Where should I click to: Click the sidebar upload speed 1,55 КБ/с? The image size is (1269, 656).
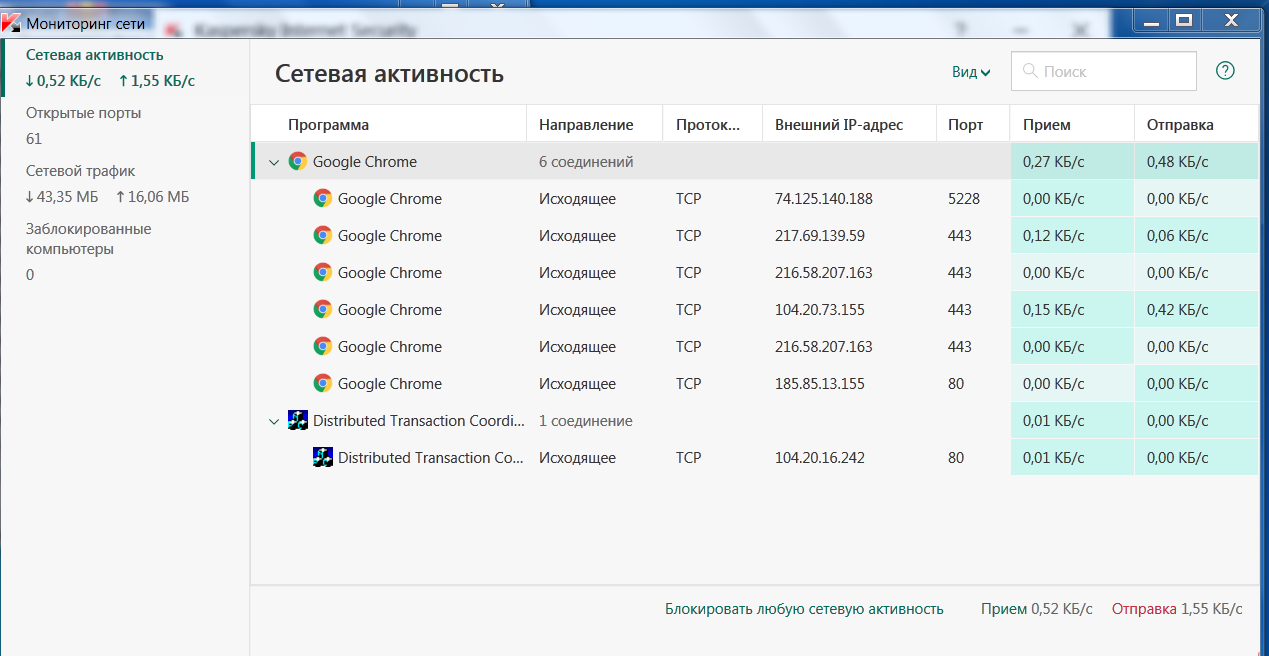pyautogui.click(x=157, y=81)
